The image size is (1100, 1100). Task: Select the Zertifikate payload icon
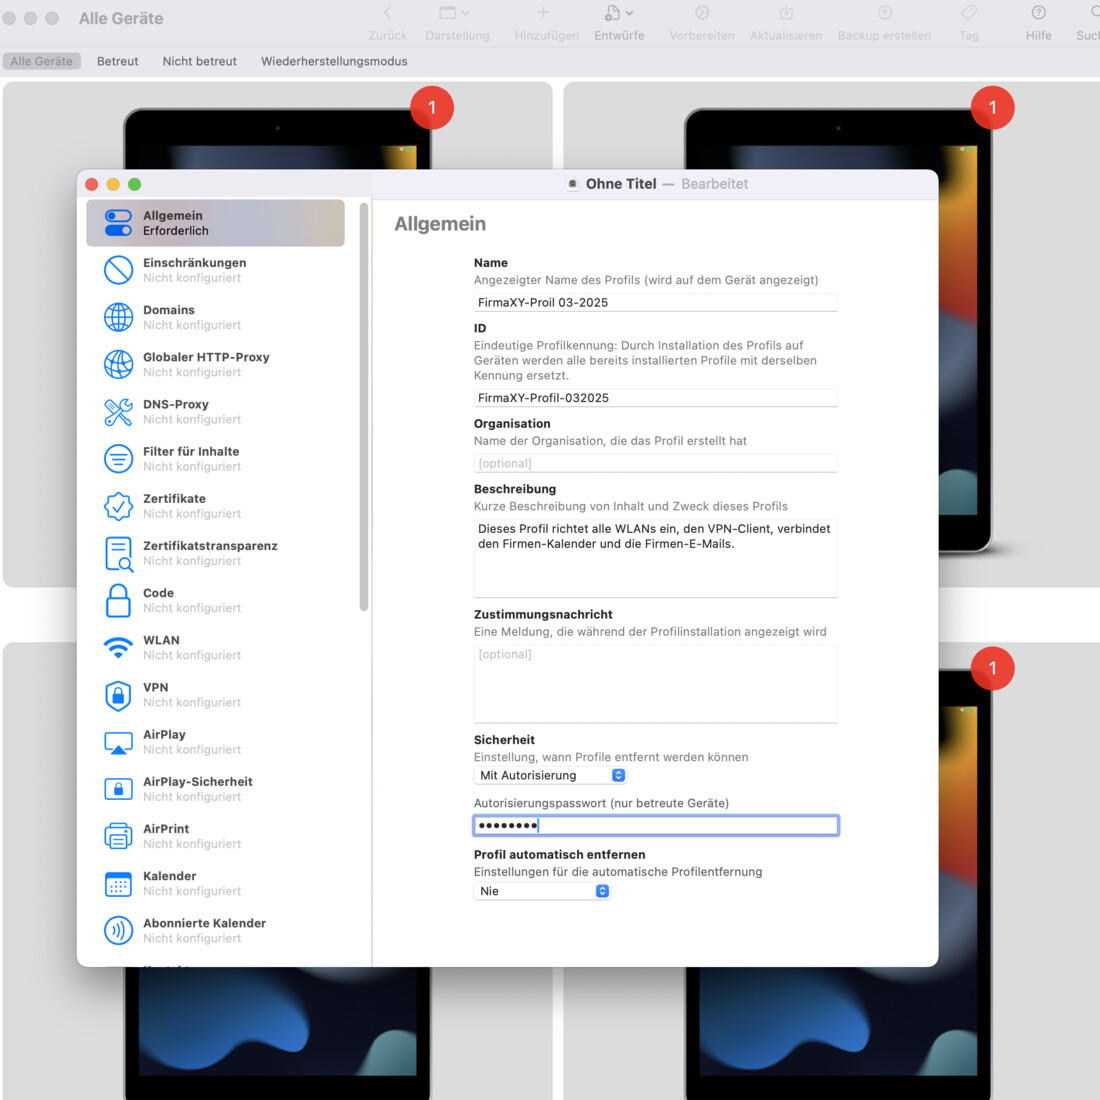pos(118,505)
